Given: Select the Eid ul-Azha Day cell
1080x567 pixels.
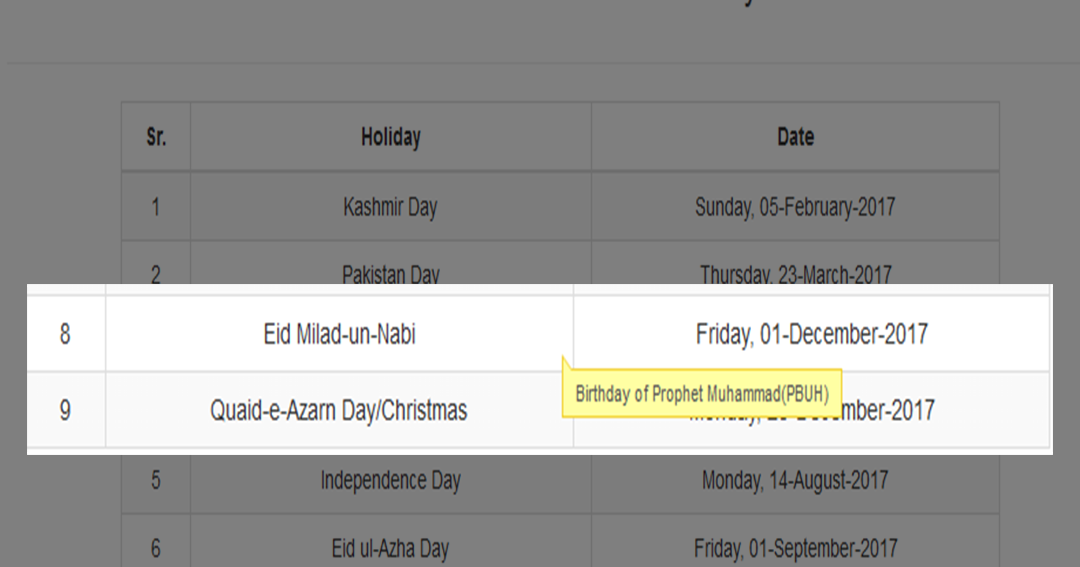Looking at the screenshot, I should click(391, 548).
